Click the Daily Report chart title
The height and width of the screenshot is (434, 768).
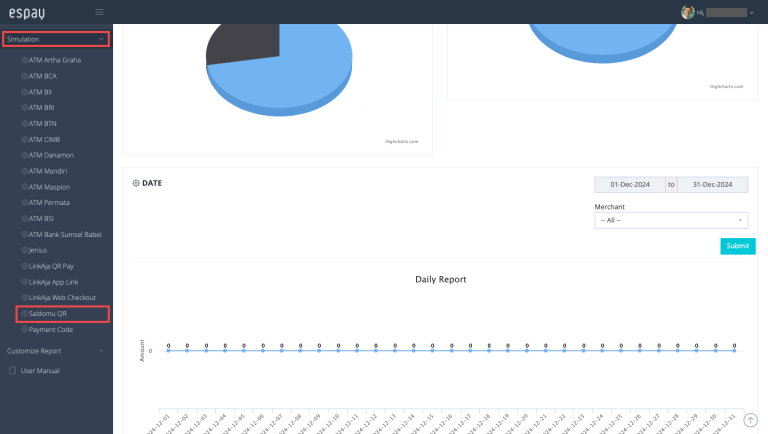pos(441,280)
